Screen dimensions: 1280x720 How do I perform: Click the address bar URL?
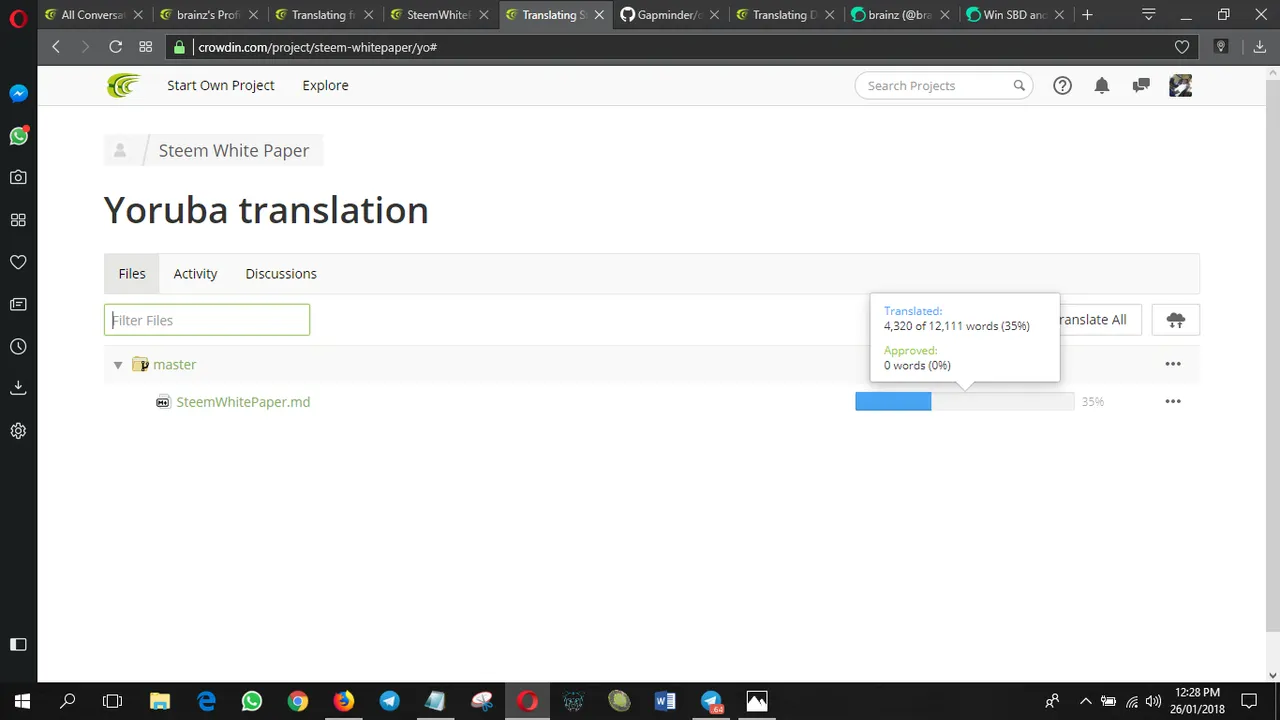point(317,47)
